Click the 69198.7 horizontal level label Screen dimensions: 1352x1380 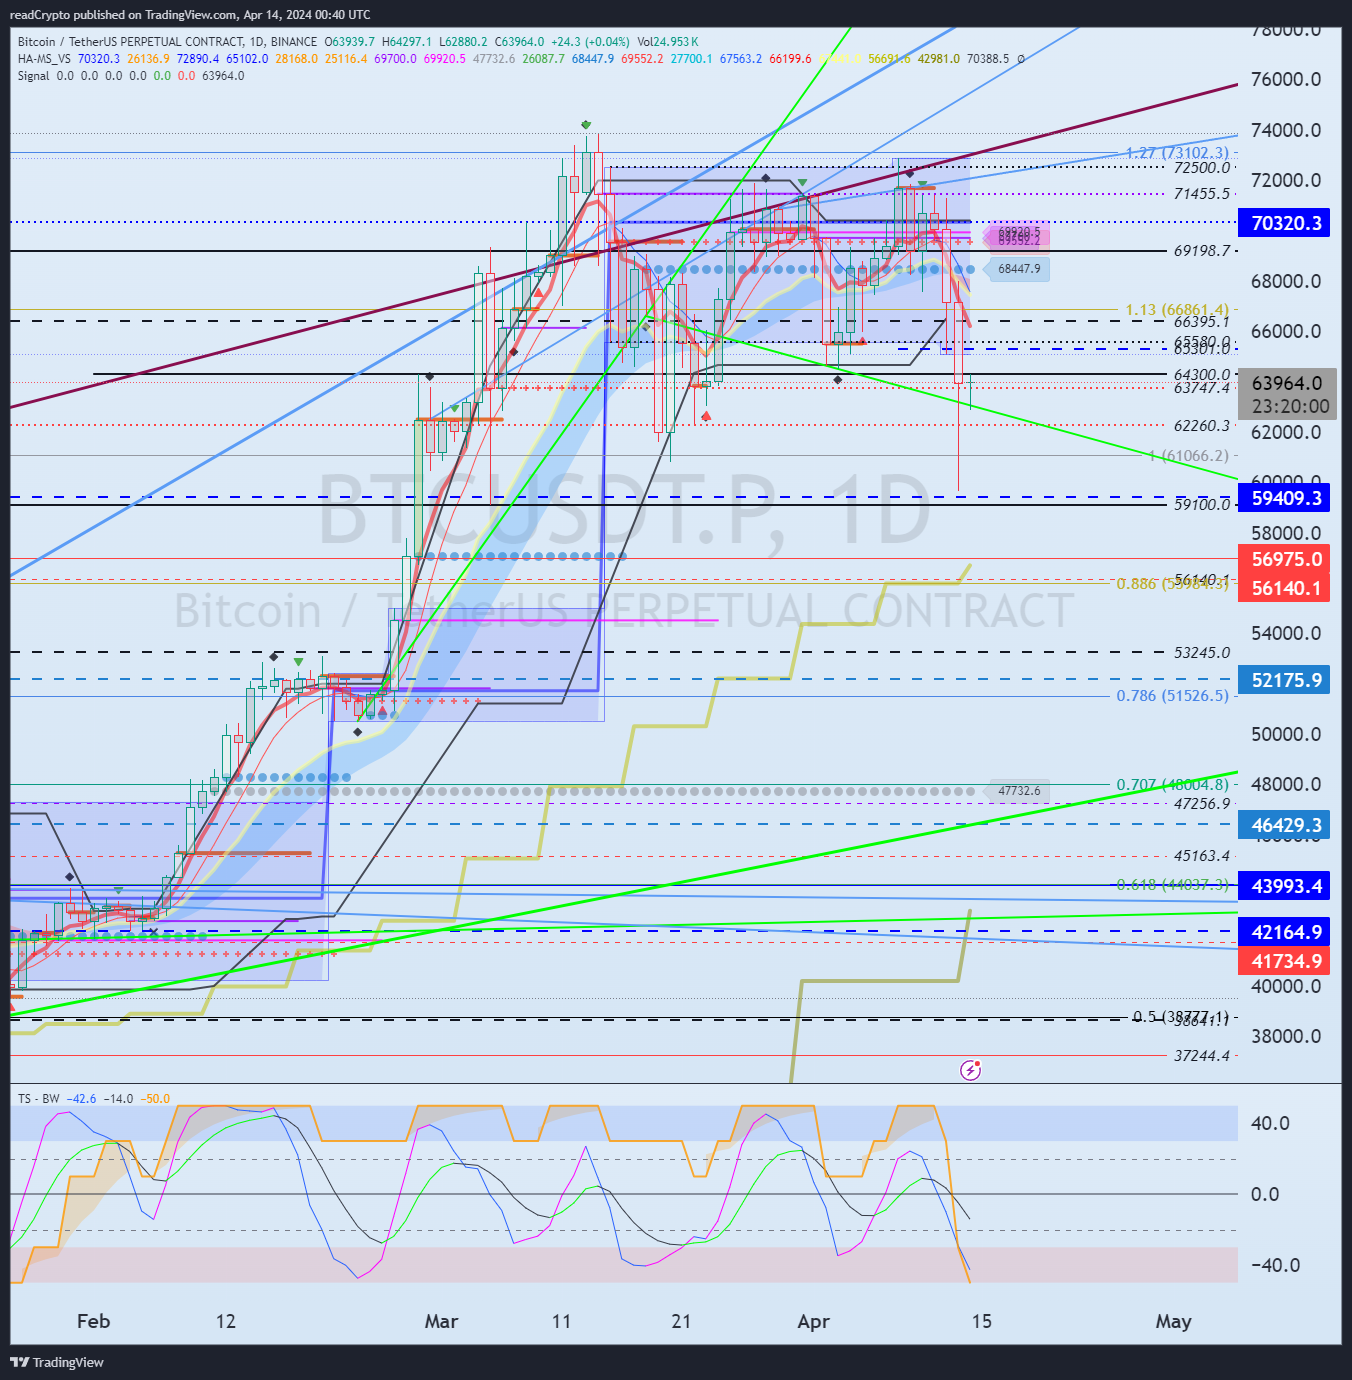[1202, 250]
